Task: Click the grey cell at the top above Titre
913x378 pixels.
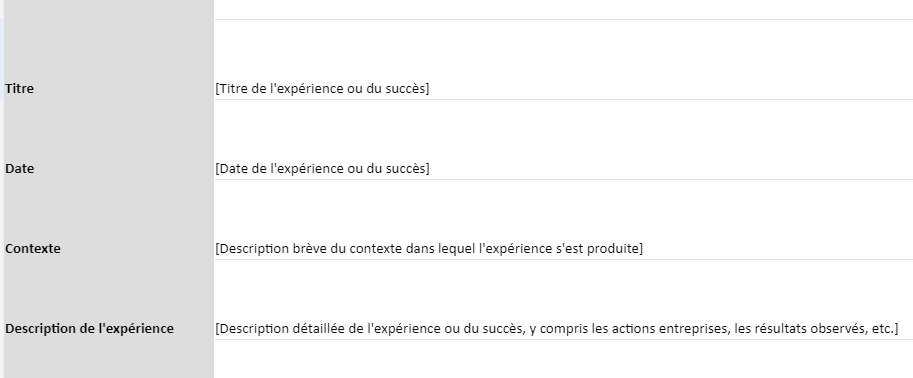Action: pos(109,9)
